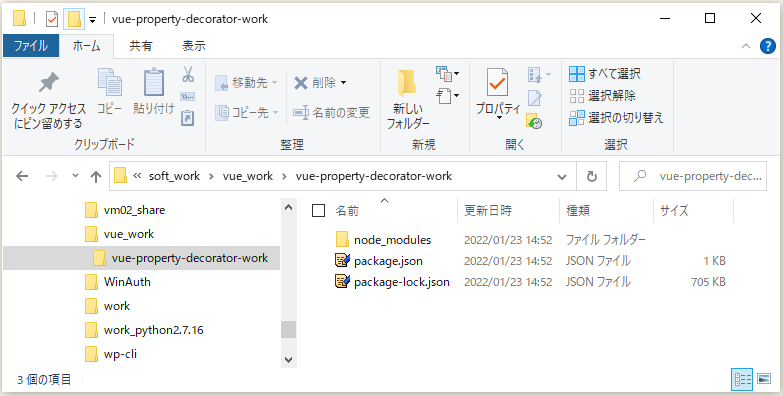Pin folder to Quick Access

tap(48, 101)
